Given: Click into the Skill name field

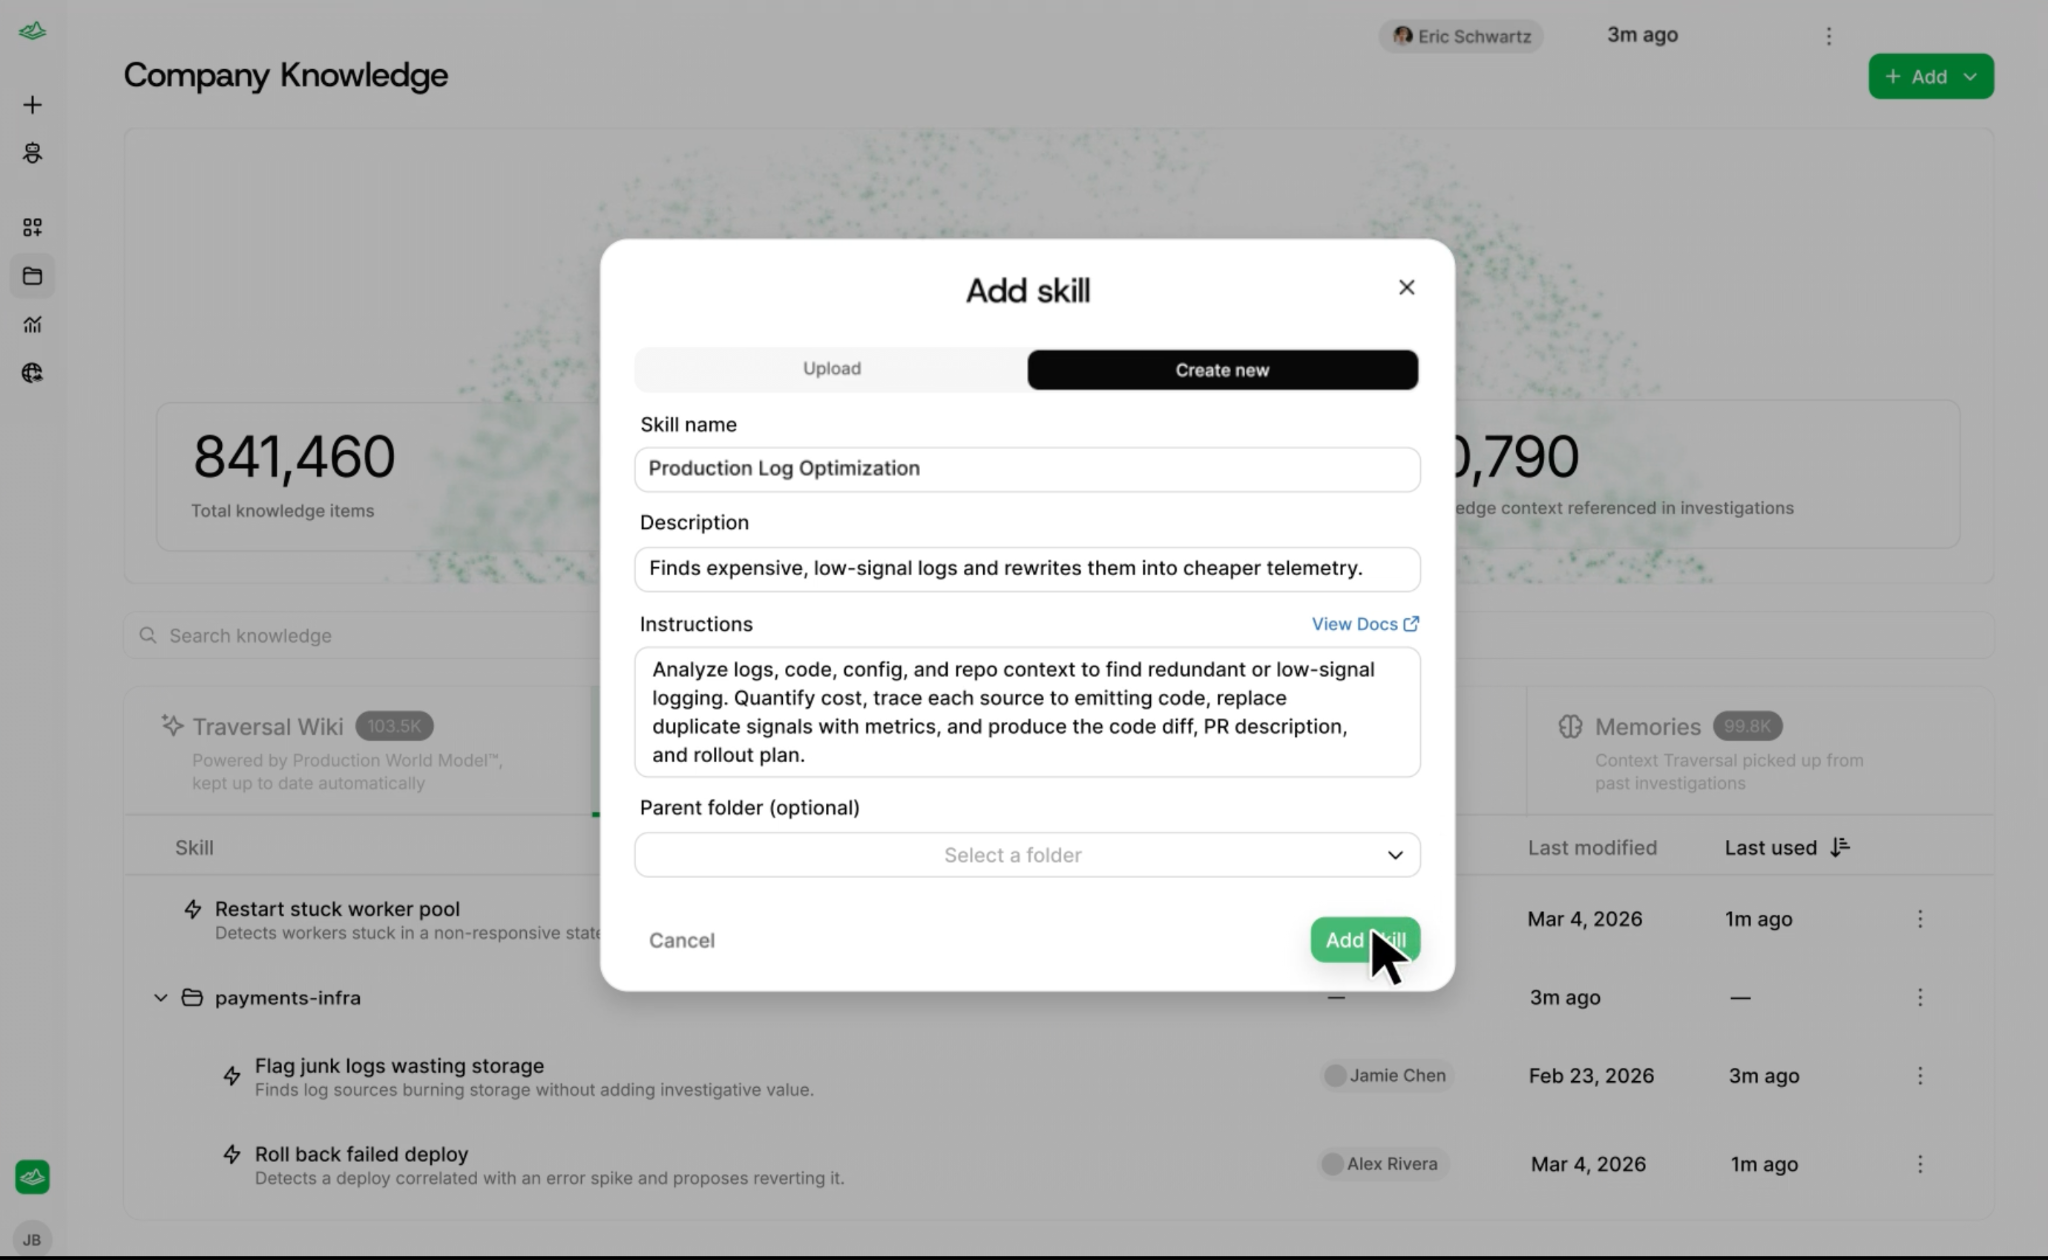Looking at the screenshot, I should pos(1027,469).
